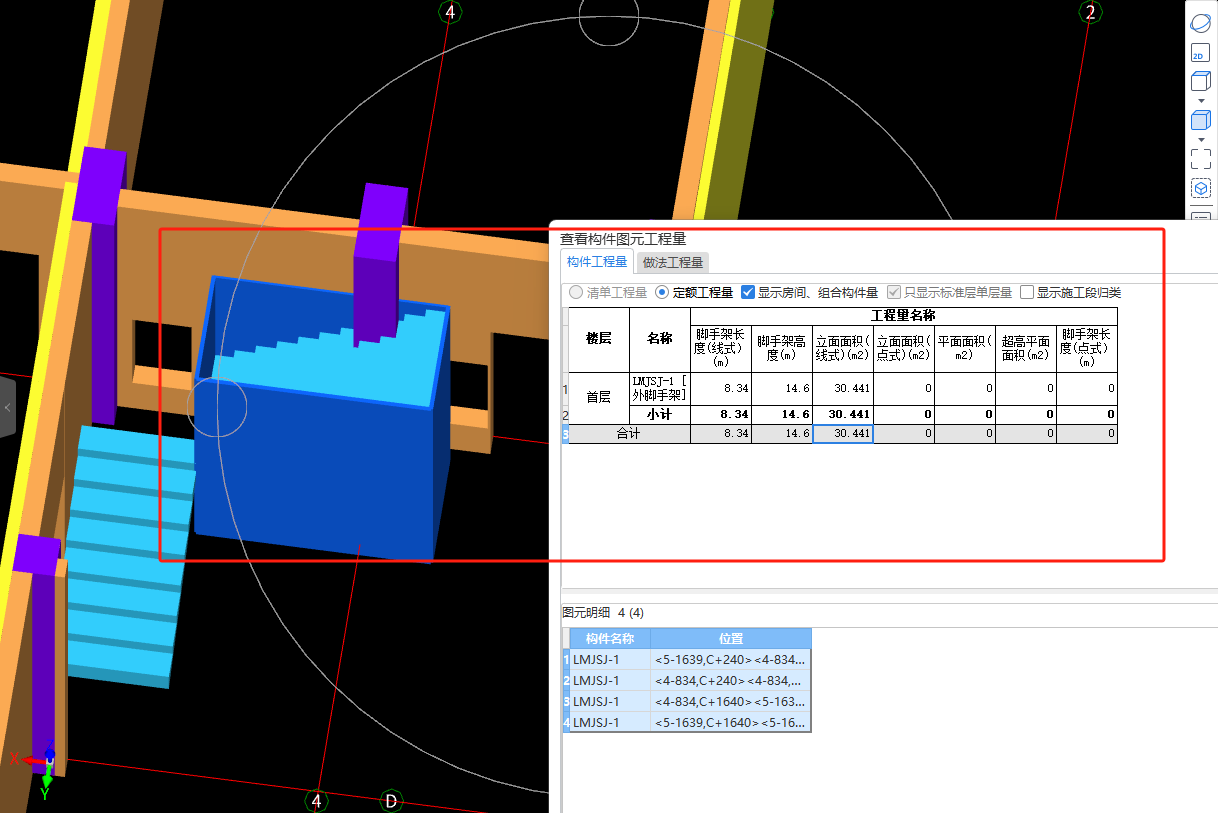1218x813 pixels.
Task: Expand the collapsed left side panel handle
Action: 7,407
